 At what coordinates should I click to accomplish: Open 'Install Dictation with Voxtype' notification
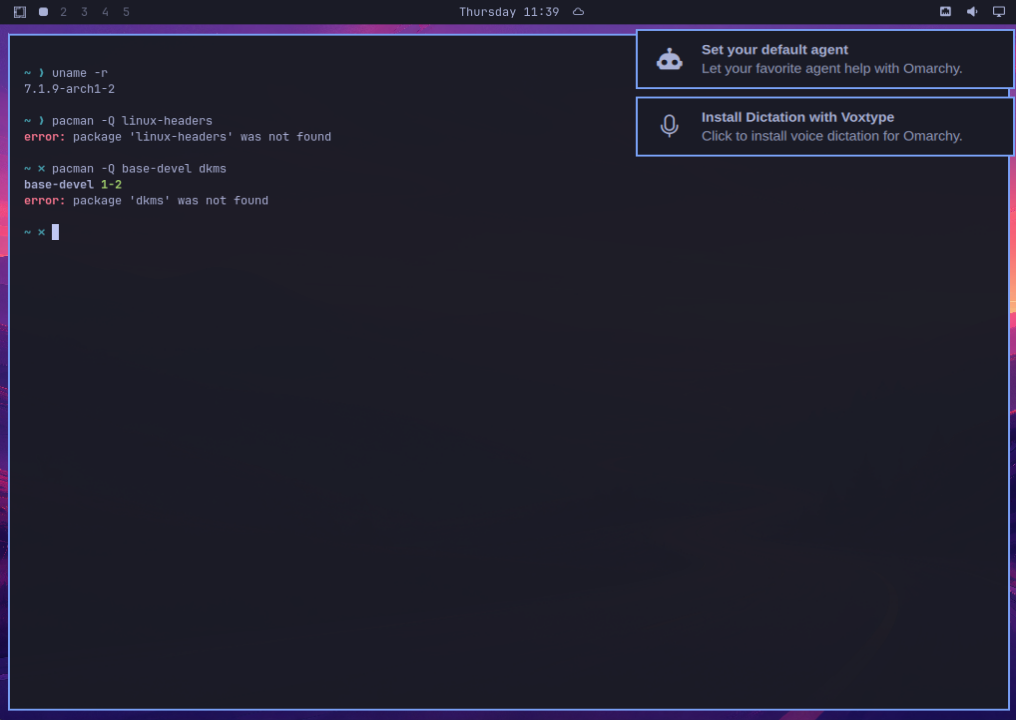click(x=825, y=126)
